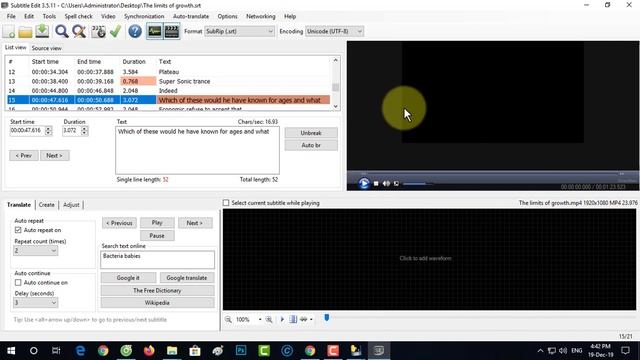Open File Explorer from the taskbar
The width and height of the screenshot is (640, 360).
click(x=172, y=351)
